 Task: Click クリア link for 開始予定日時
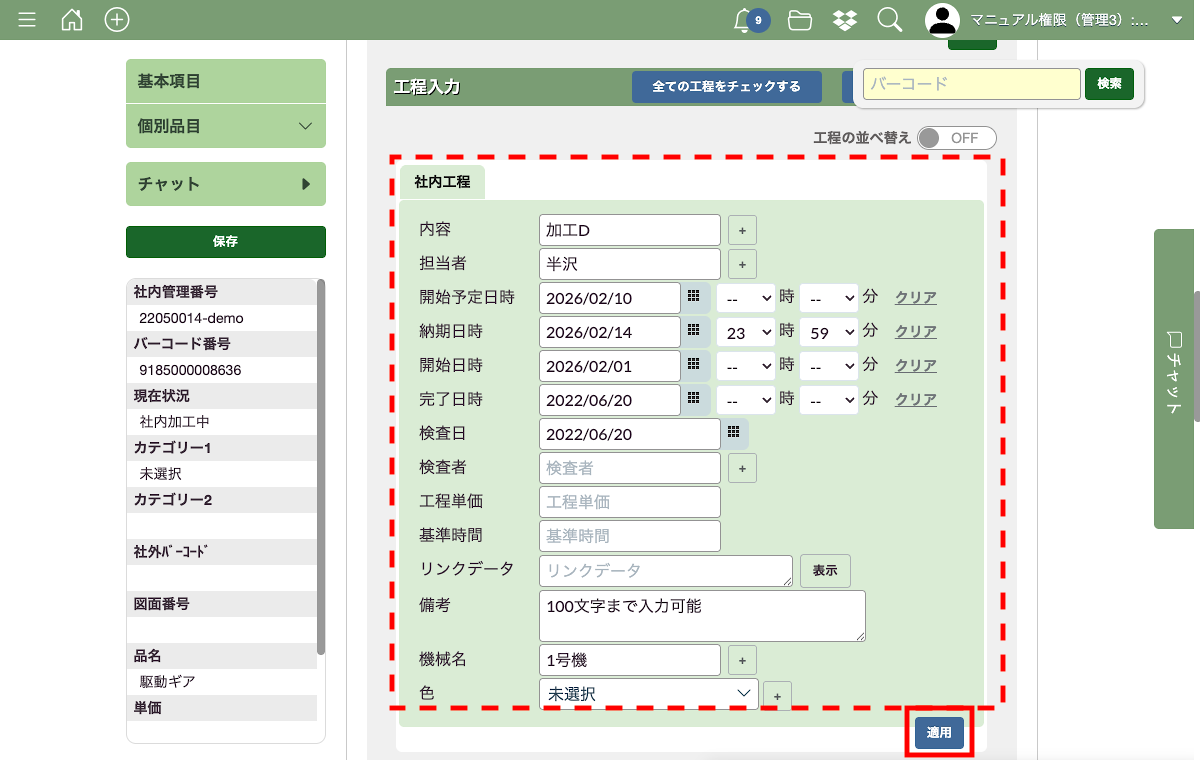pos(915,297)
